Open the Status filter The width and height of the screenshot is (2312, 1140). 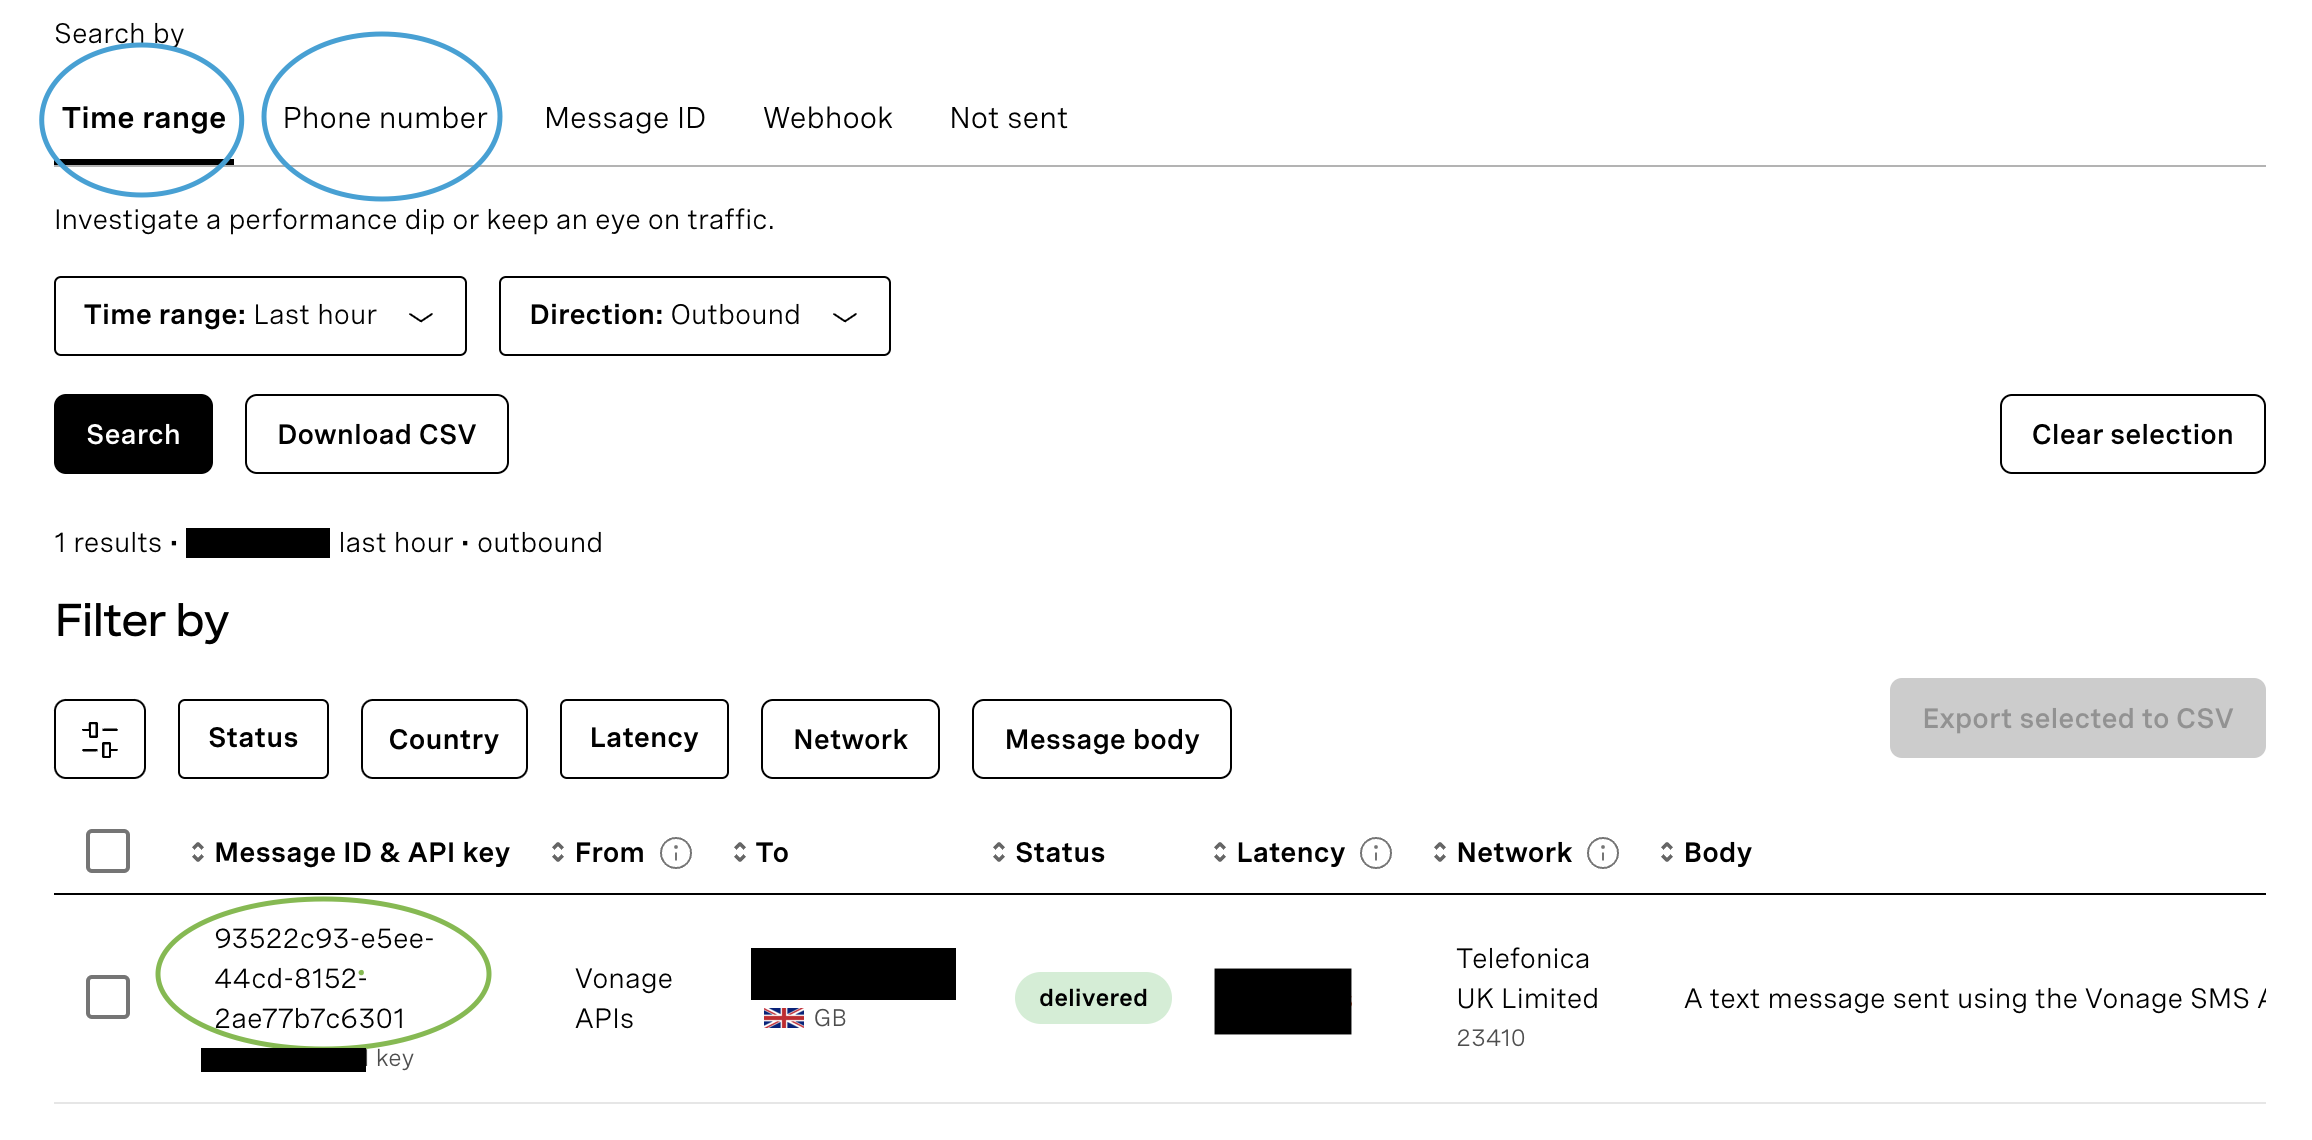pos(253,739)
